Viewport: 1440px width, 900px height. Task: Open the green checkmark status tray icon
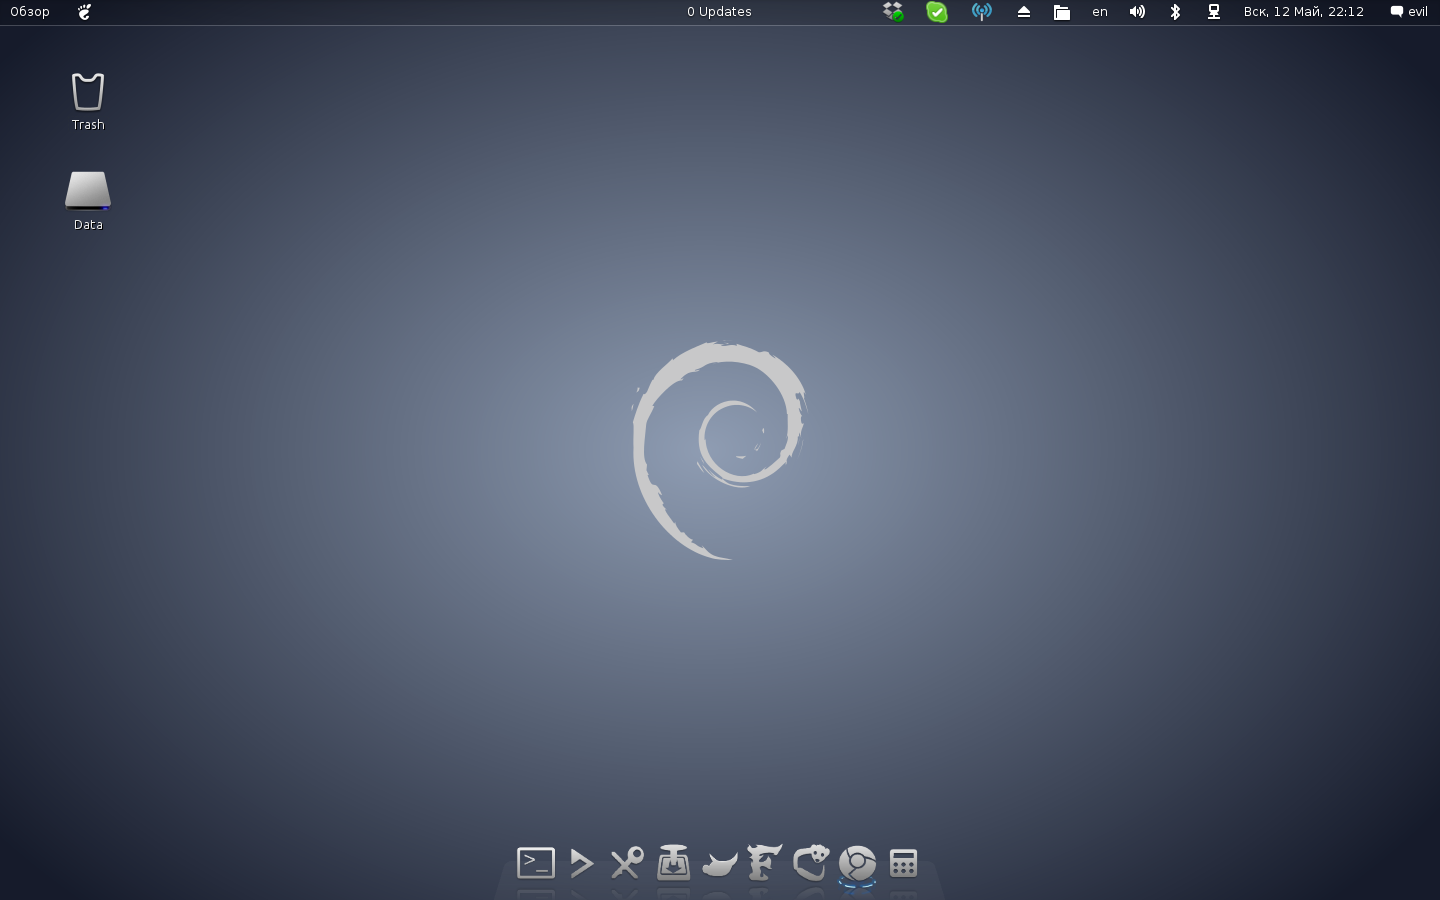point(937,12)
